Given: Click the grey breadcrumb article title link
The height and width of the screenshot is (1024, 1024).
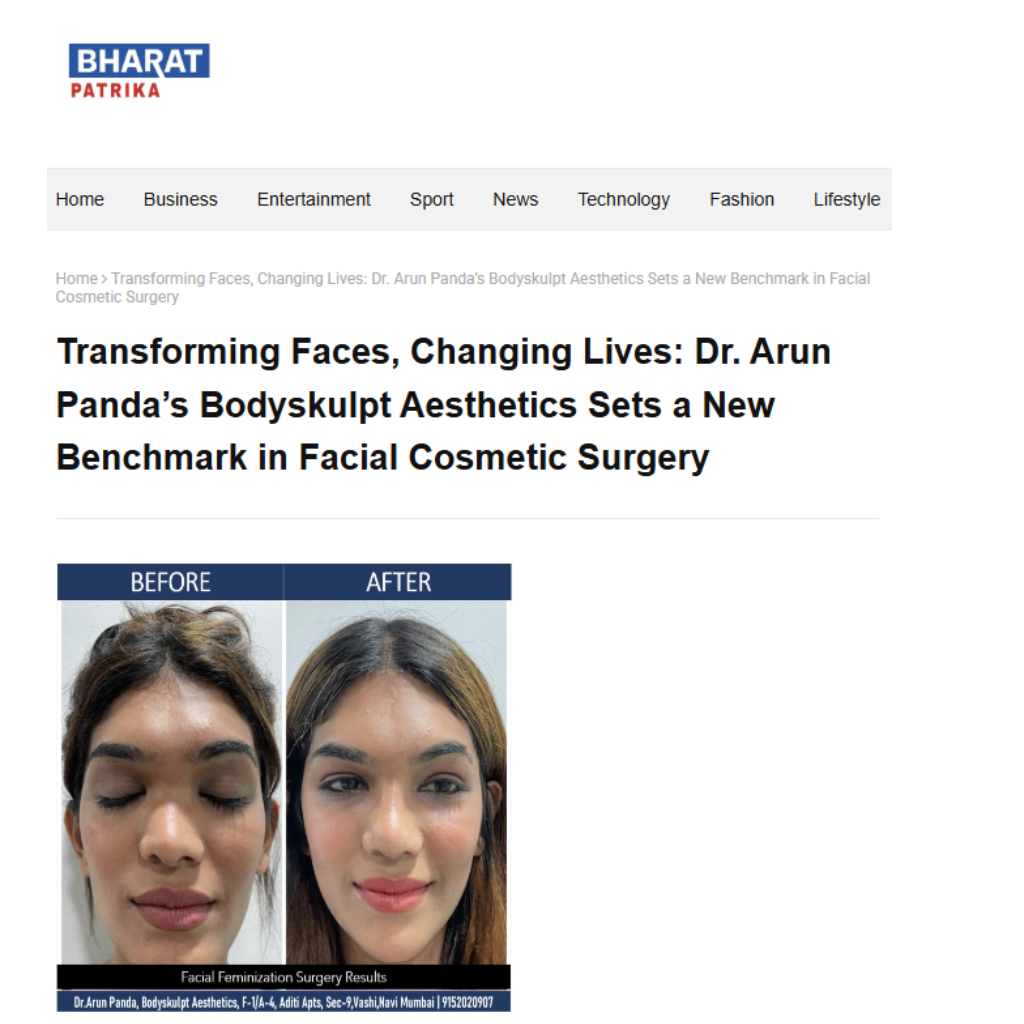Looking at the screenshot, I should click(x=463, y=288).
